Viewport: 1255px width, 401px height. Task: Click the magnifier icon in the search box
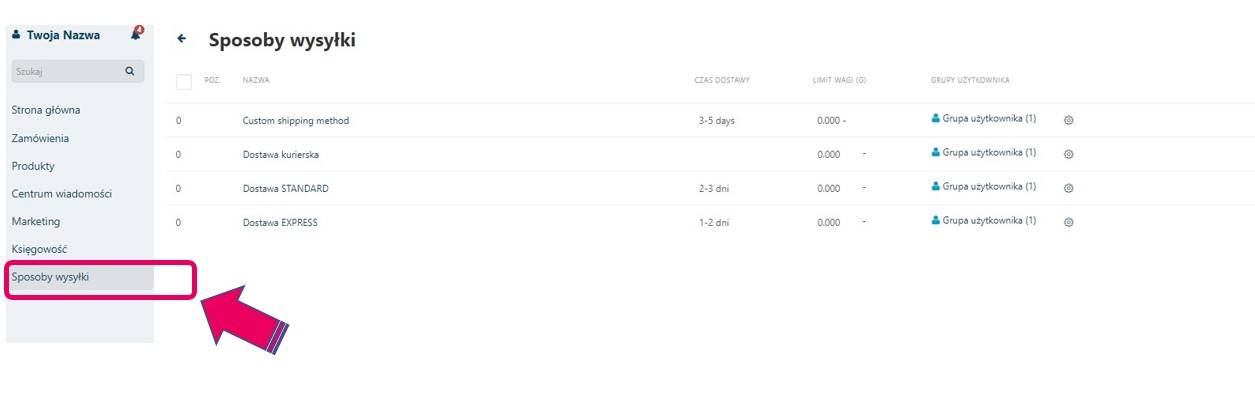pyautogui.click(x=129, y=72)
